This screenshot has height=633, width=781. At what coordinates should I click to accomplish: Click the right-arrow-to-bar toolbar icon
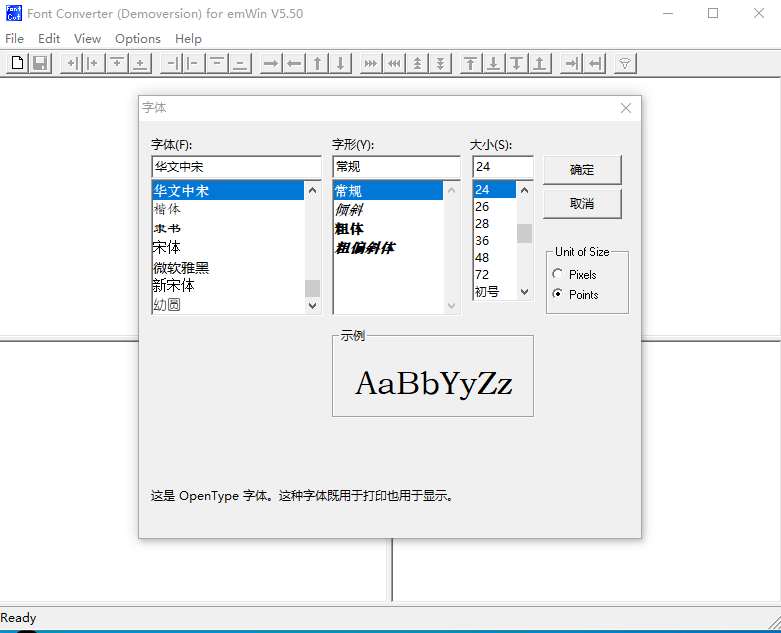point(571,63)
